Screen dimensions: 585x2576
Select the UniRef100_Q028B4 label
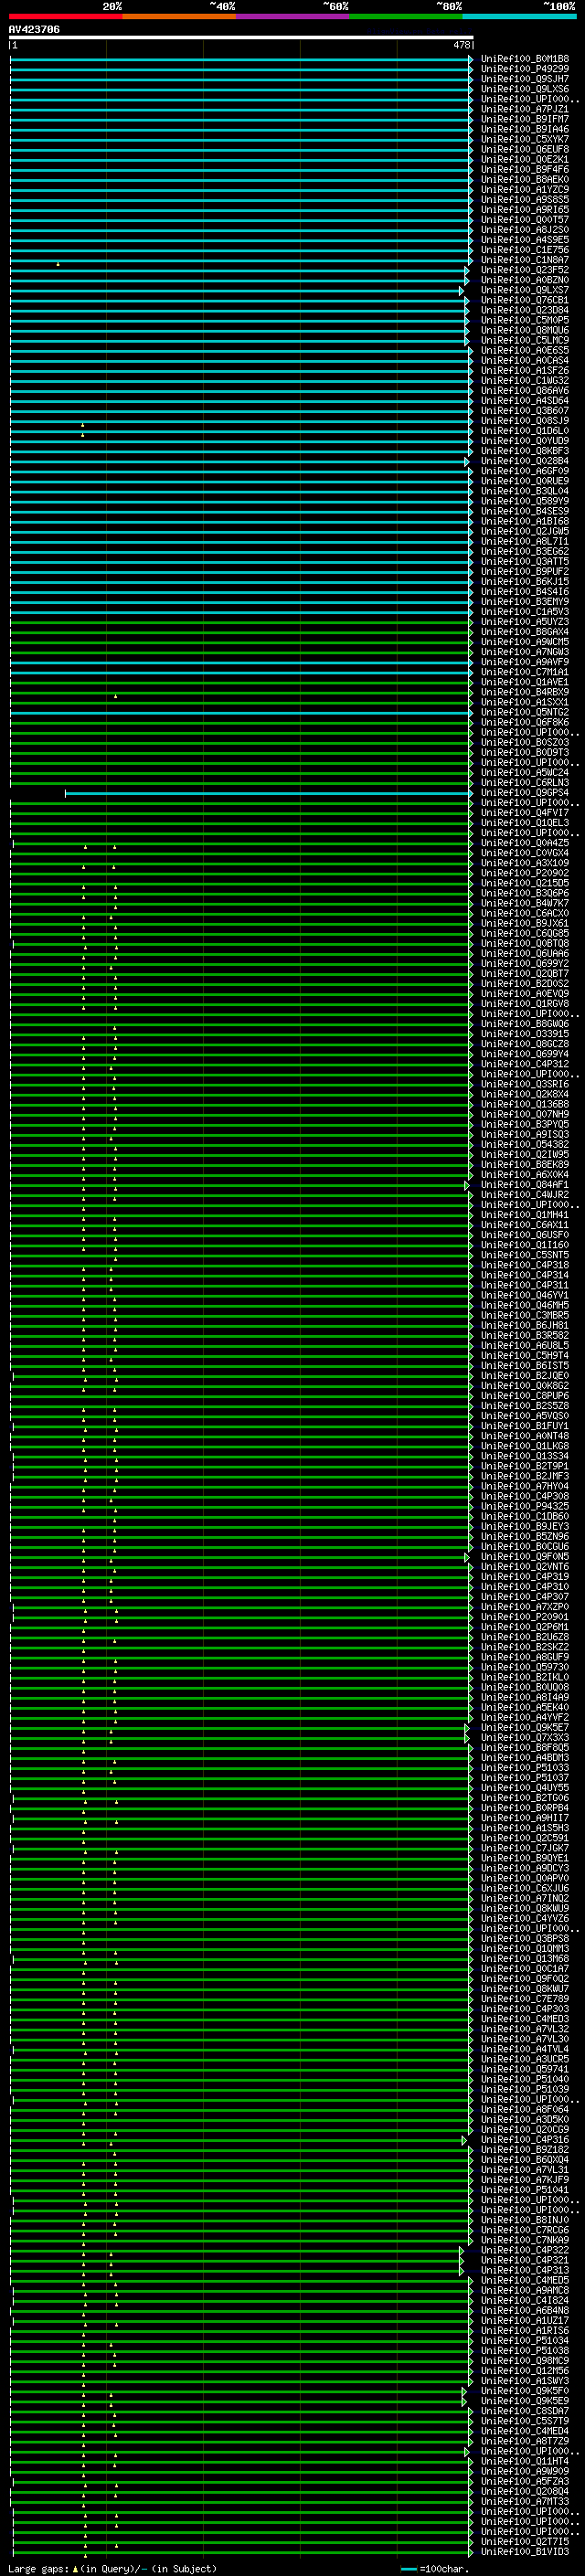[x=525, y=461]
